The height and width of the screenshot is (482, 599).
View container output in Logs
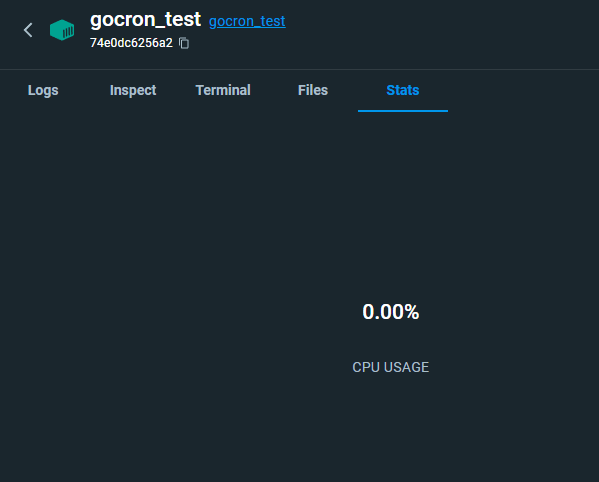pyautogui.click(x=43, y=91)
